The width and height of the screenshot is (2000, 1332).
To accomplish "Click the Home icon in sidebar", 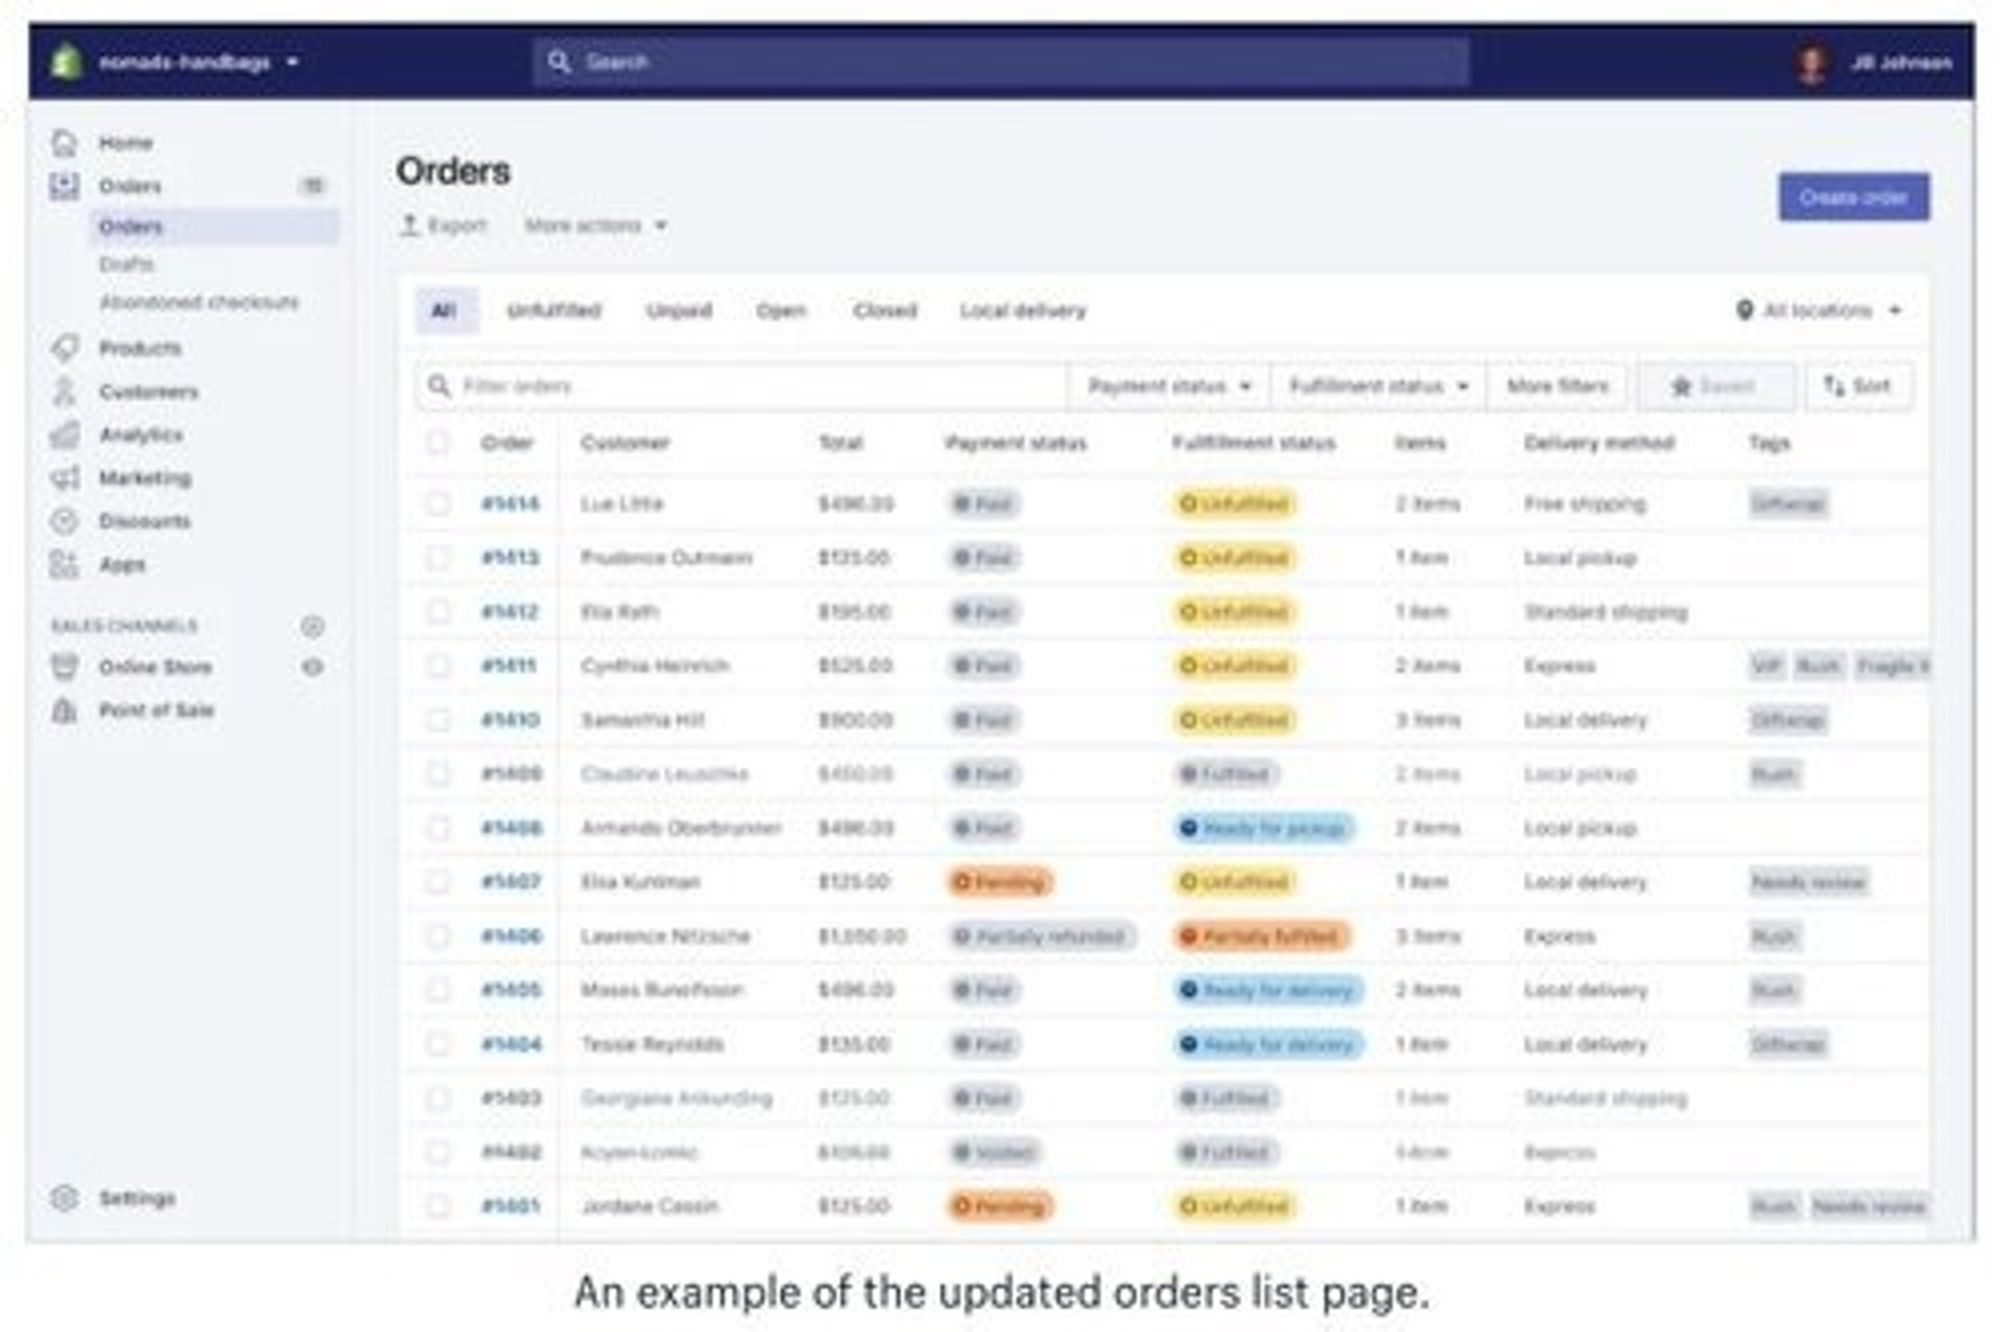I will [x=65, y=143].
